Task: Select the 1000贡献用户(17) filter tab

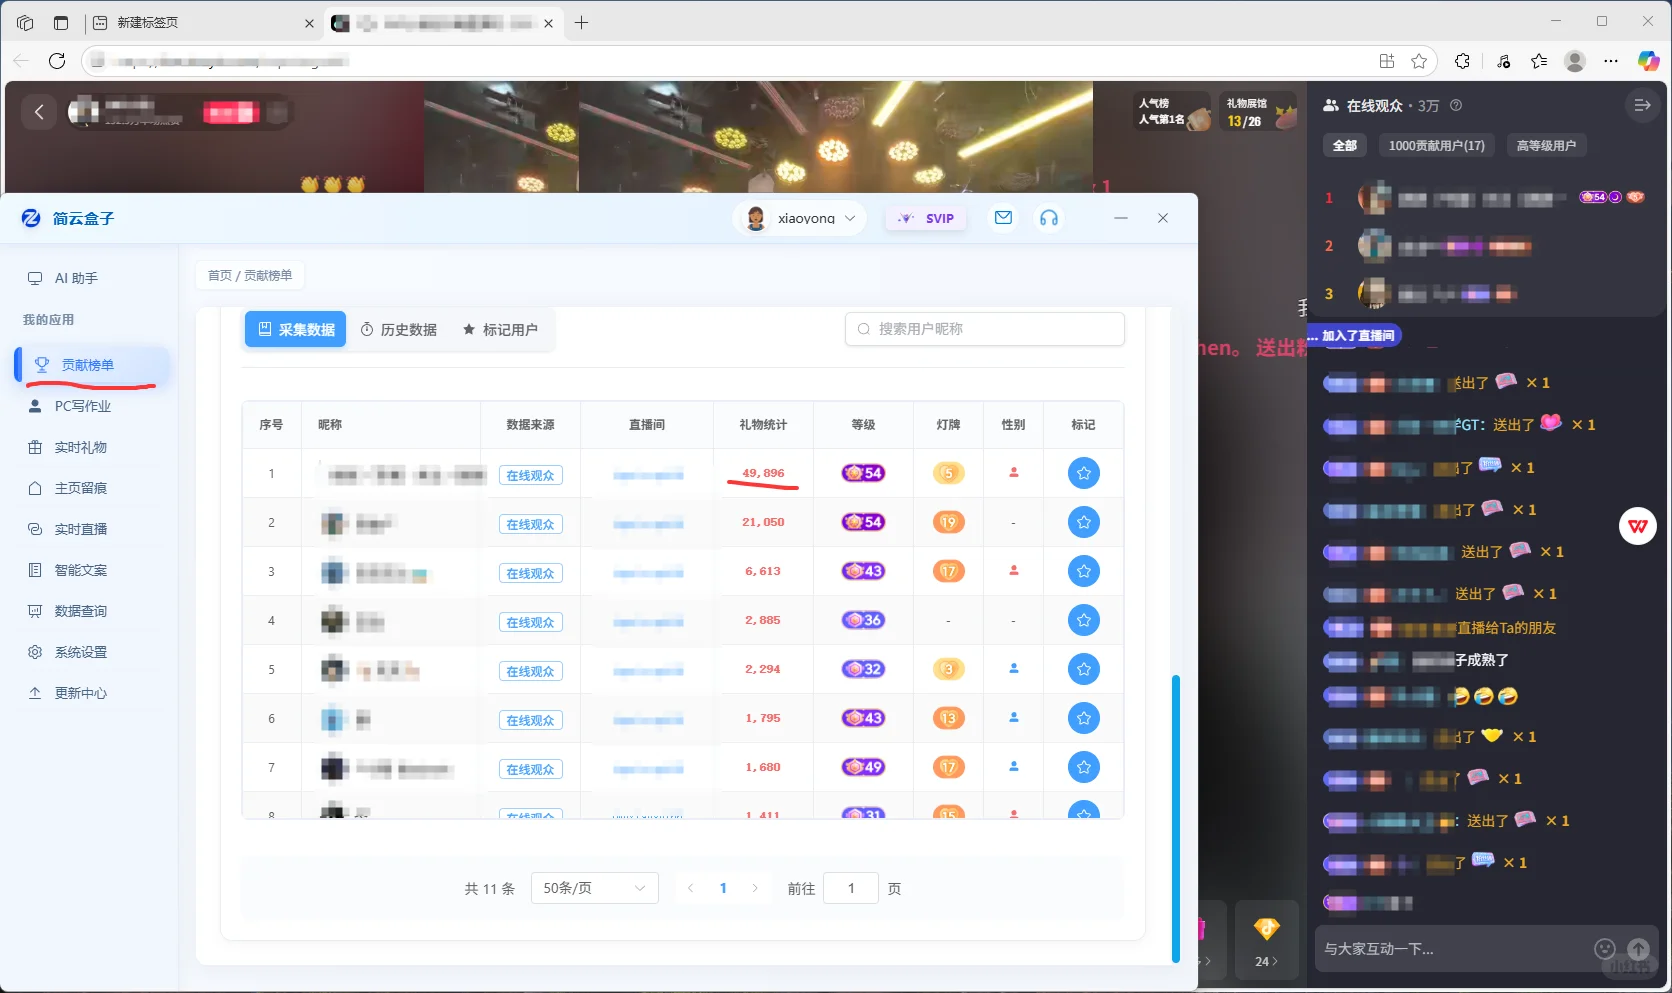Action: click(1436, 145)
